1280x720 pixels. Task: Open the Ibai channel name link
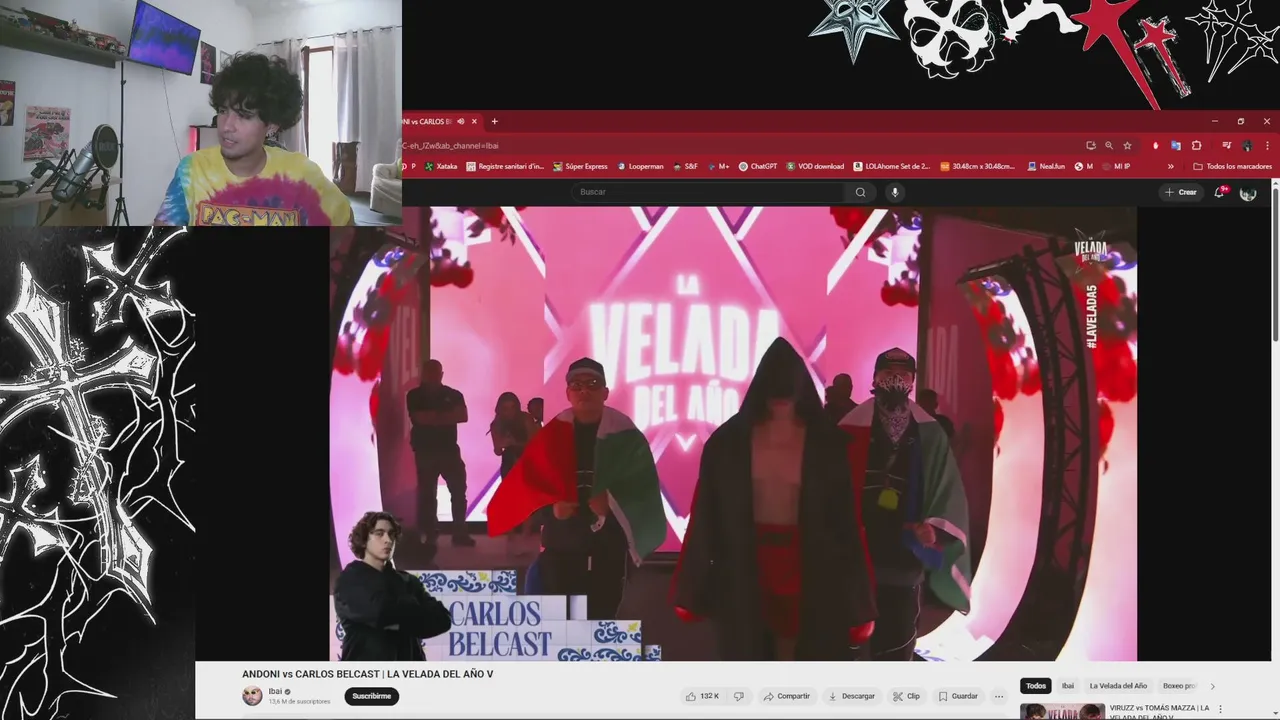tap(275, 691)
